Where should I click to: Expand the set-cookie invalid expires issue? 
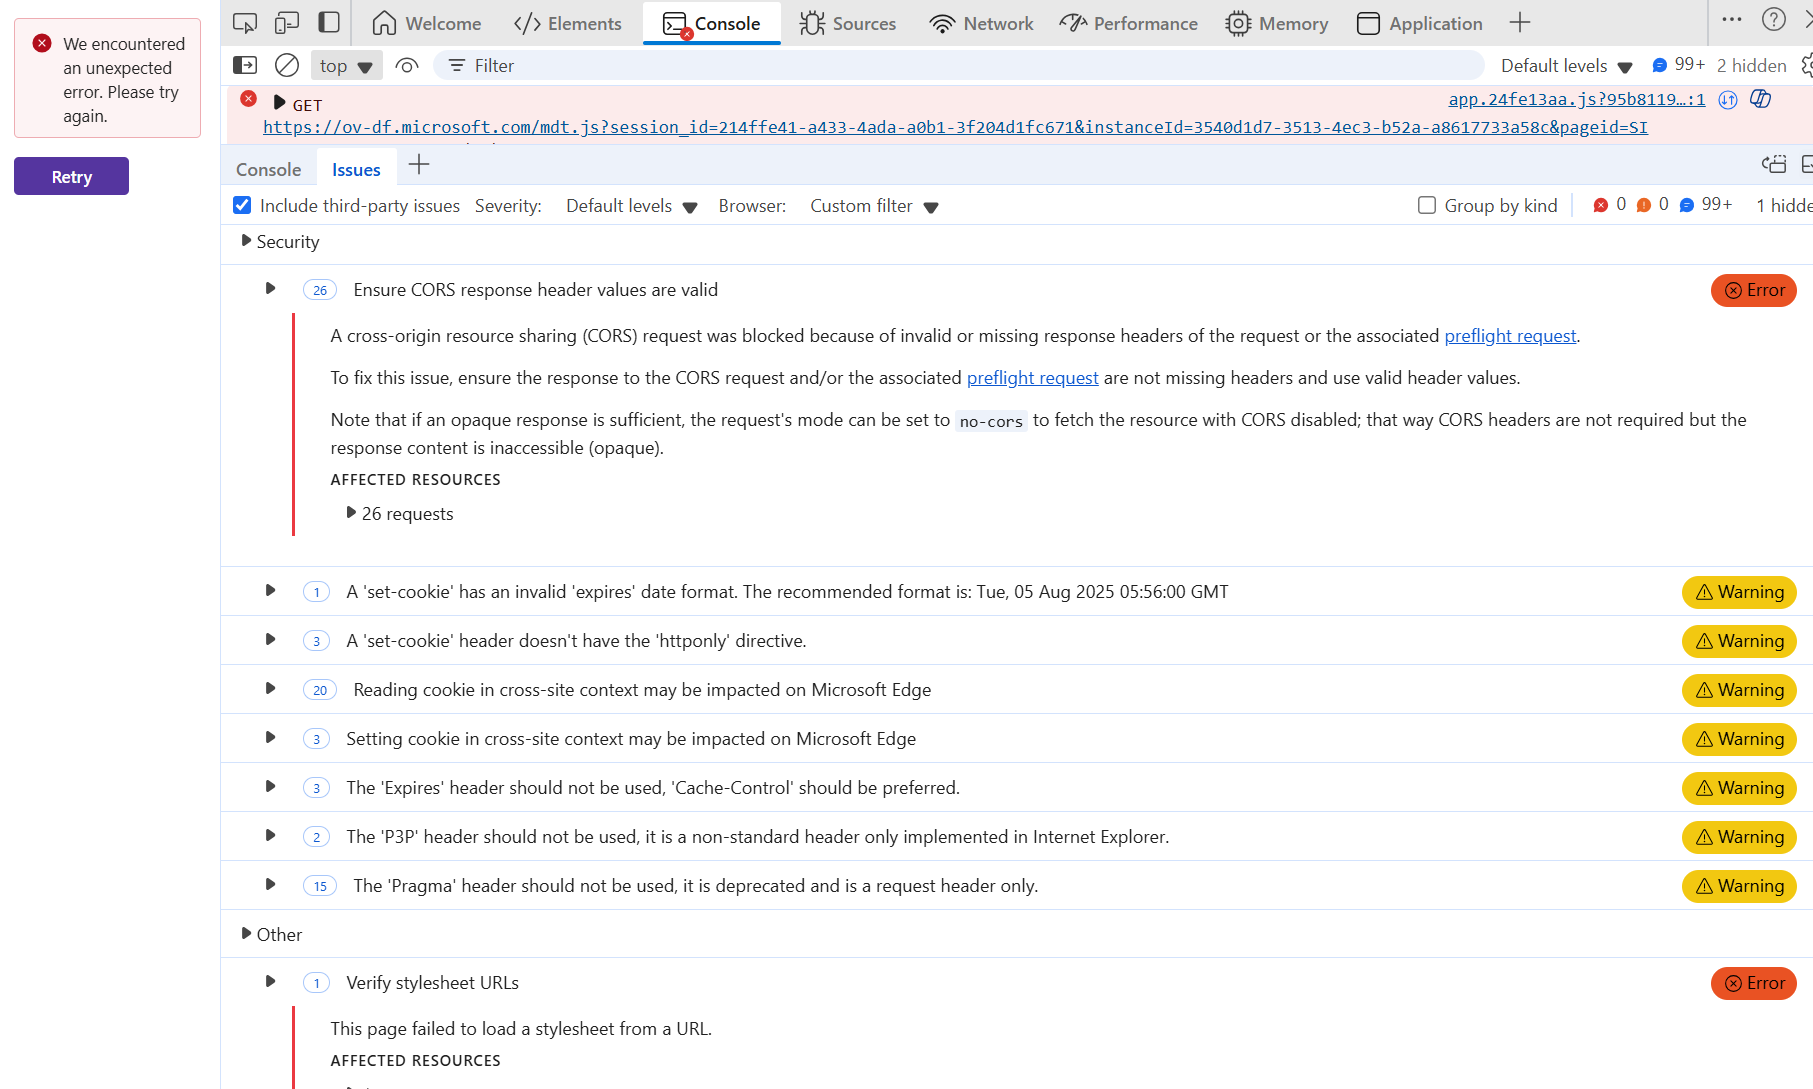[x=270, y=590]
